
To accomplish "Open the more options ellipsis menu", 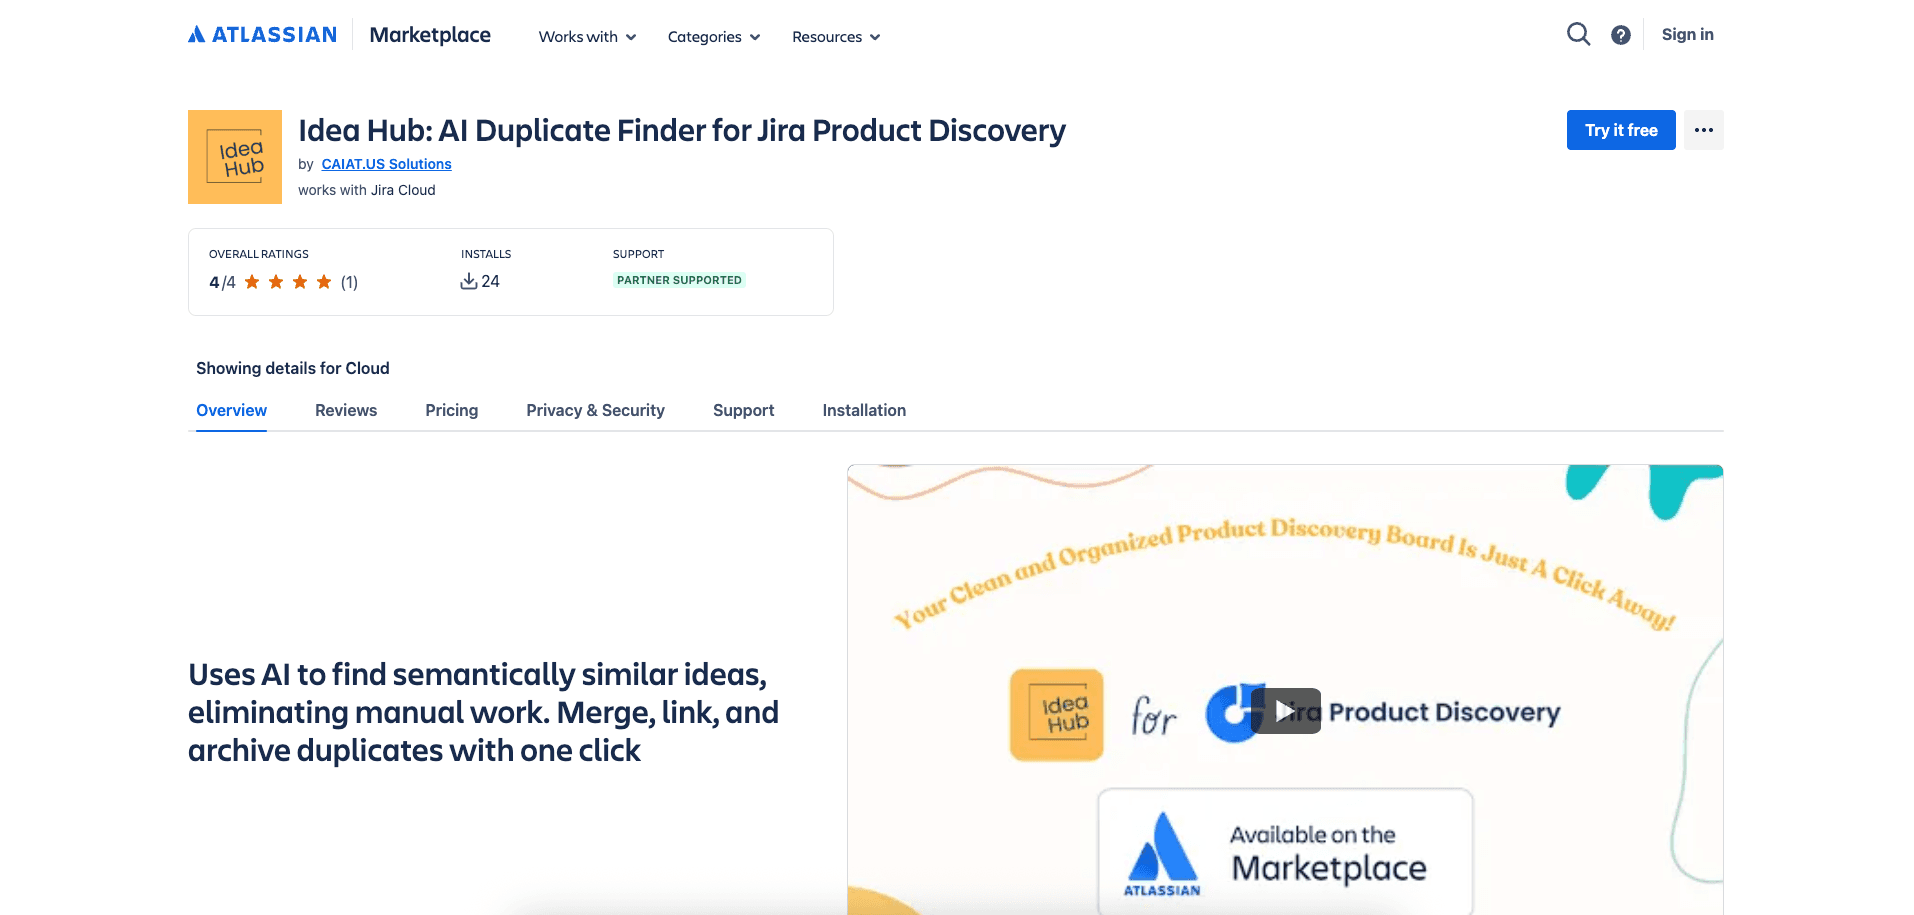I will point(1703,129).
